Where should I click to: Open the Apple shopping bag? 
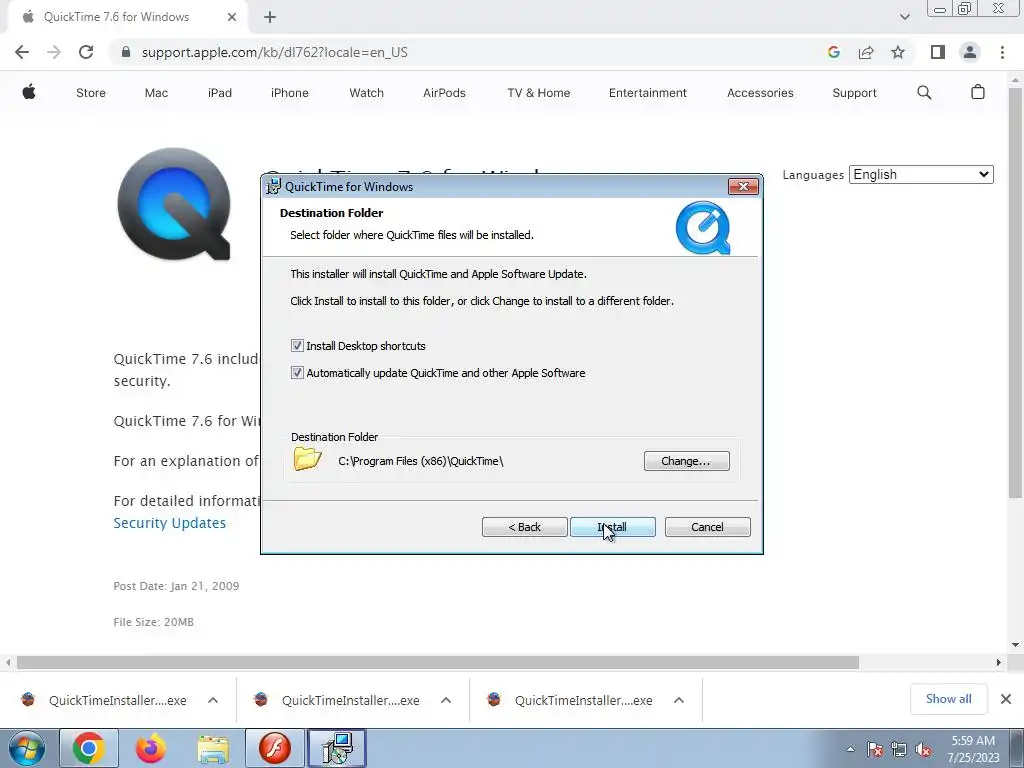[978, 92]
